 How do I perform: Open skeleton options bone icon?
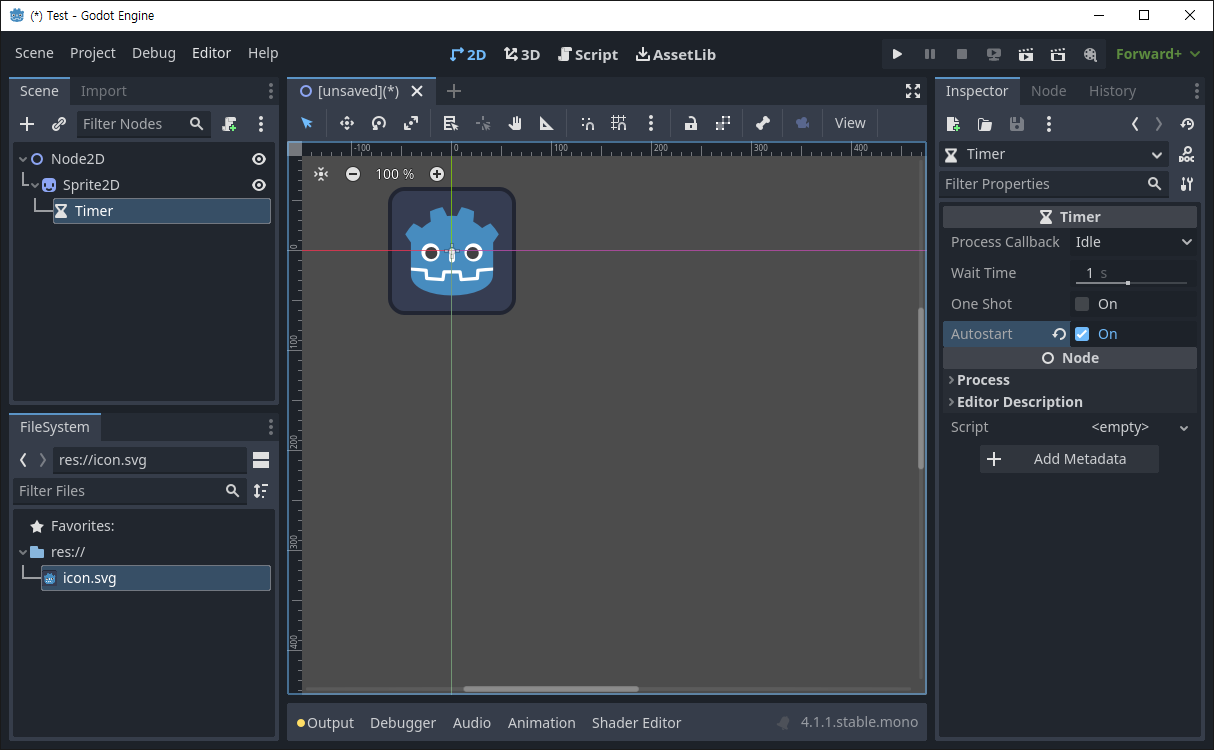click(763, 123)
